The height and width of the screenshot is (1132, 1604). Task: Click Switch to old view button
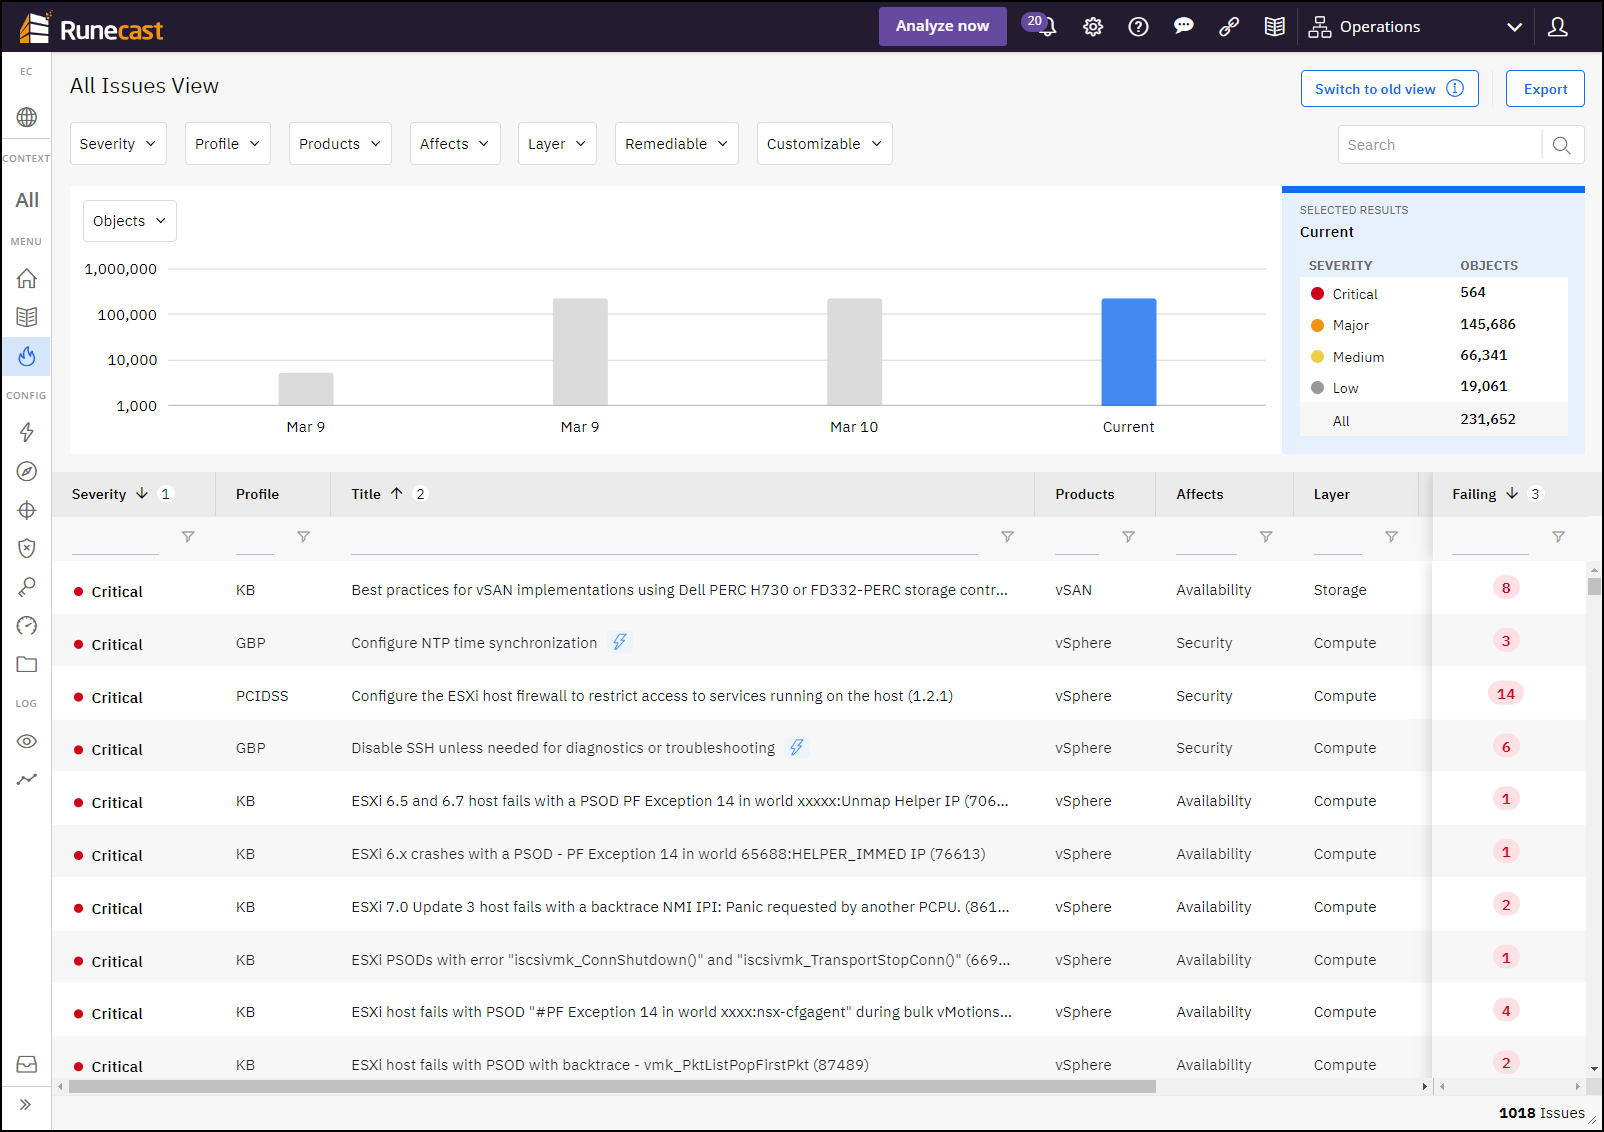click(x=1389, y=89)
